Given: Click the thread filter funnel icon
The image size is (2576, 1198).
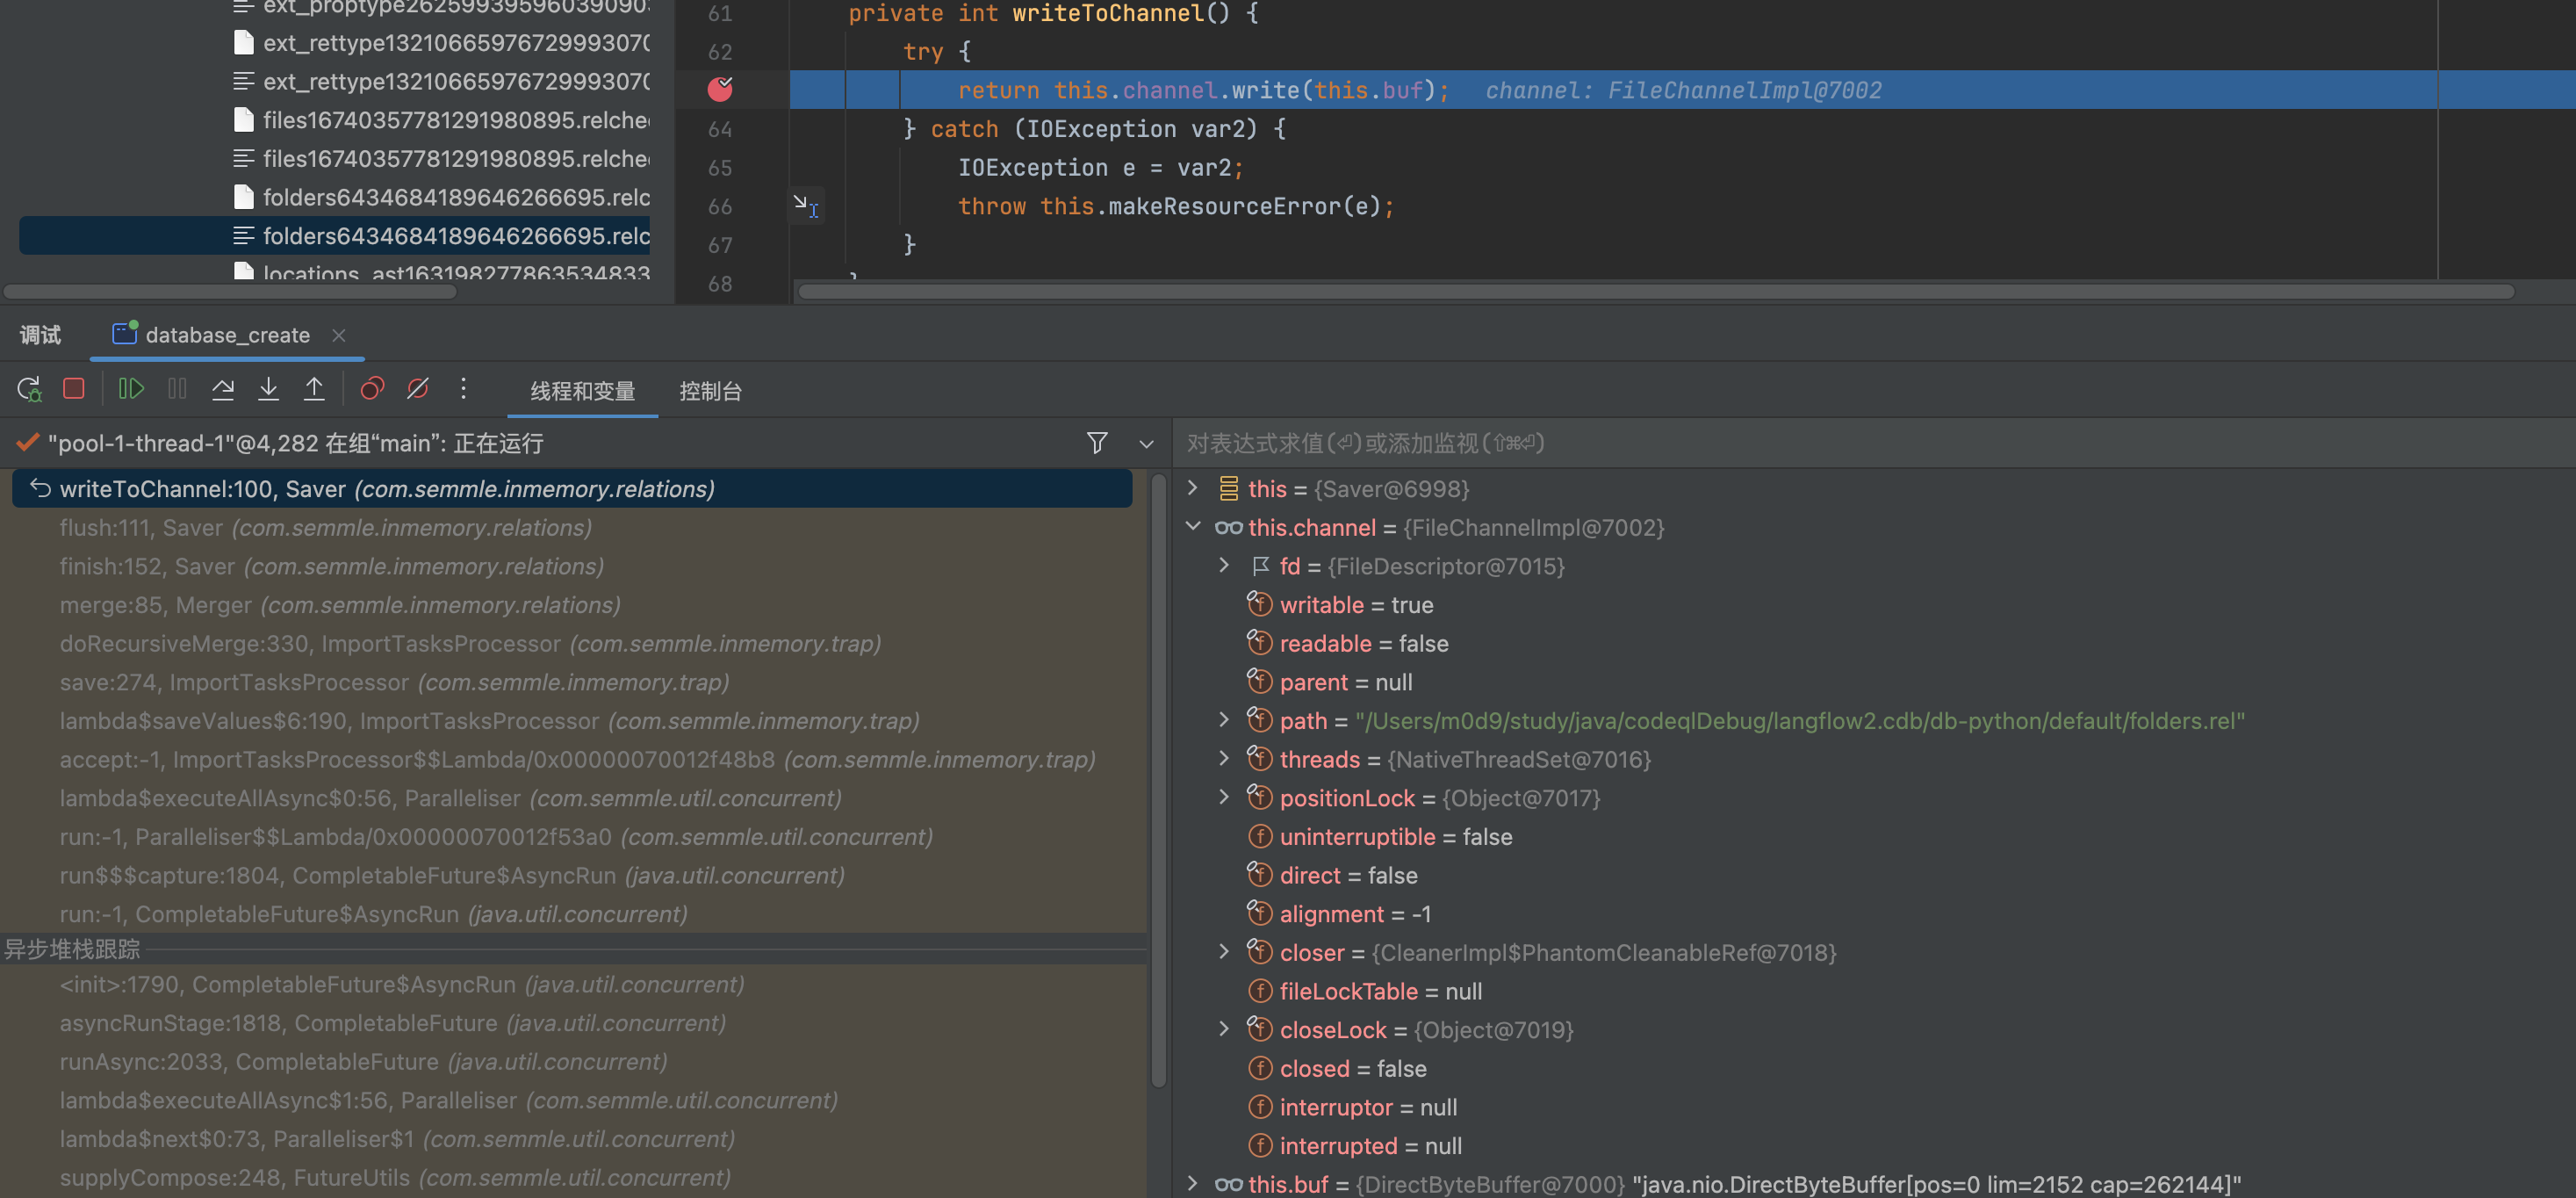Looking at the screenshot, I should point(1097,443).
